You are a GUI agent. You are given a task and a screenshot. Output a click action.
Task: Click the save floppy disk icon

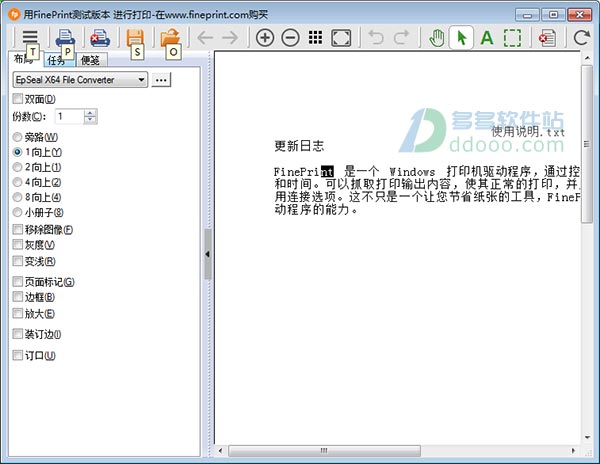coord(135,37)
